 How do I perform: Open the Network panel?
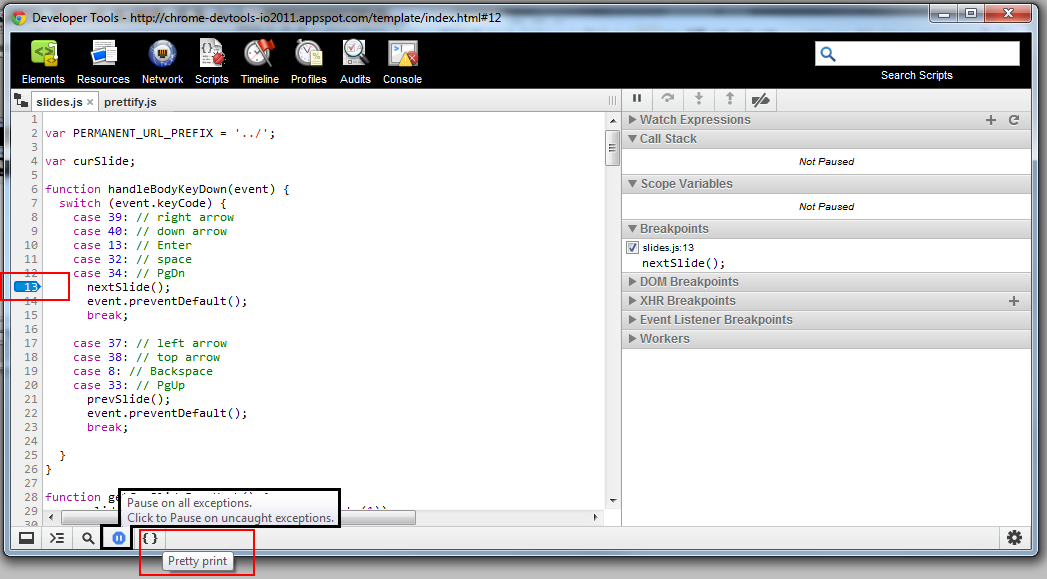(162, 62)
